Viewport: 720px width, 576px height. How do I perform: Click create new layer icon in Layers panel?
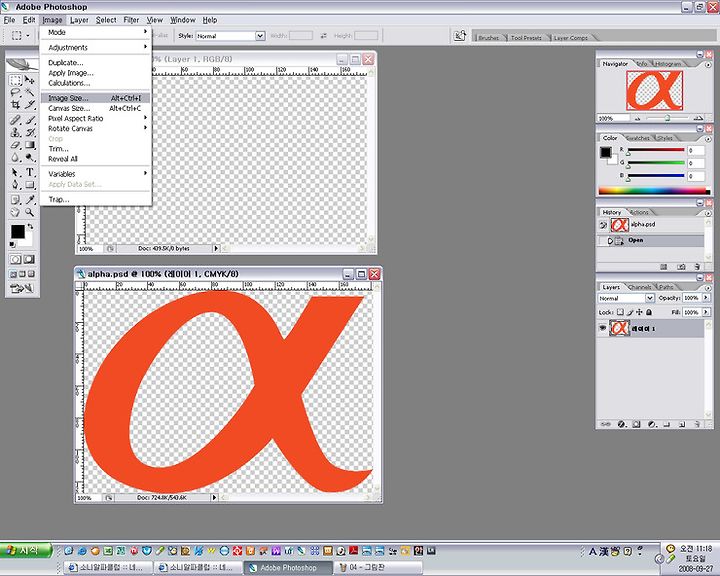click(682, 424)
